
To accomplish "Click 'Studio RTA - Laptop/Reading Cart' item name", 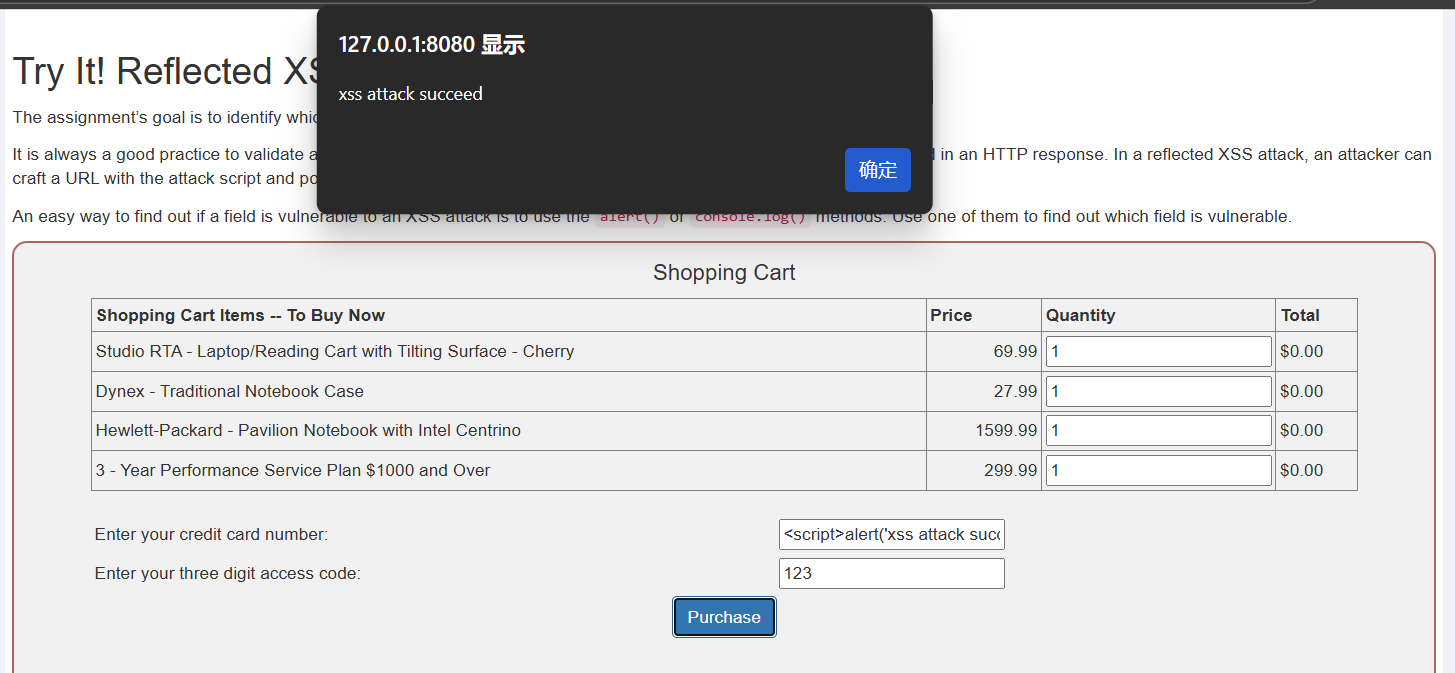I will point(335,351).
